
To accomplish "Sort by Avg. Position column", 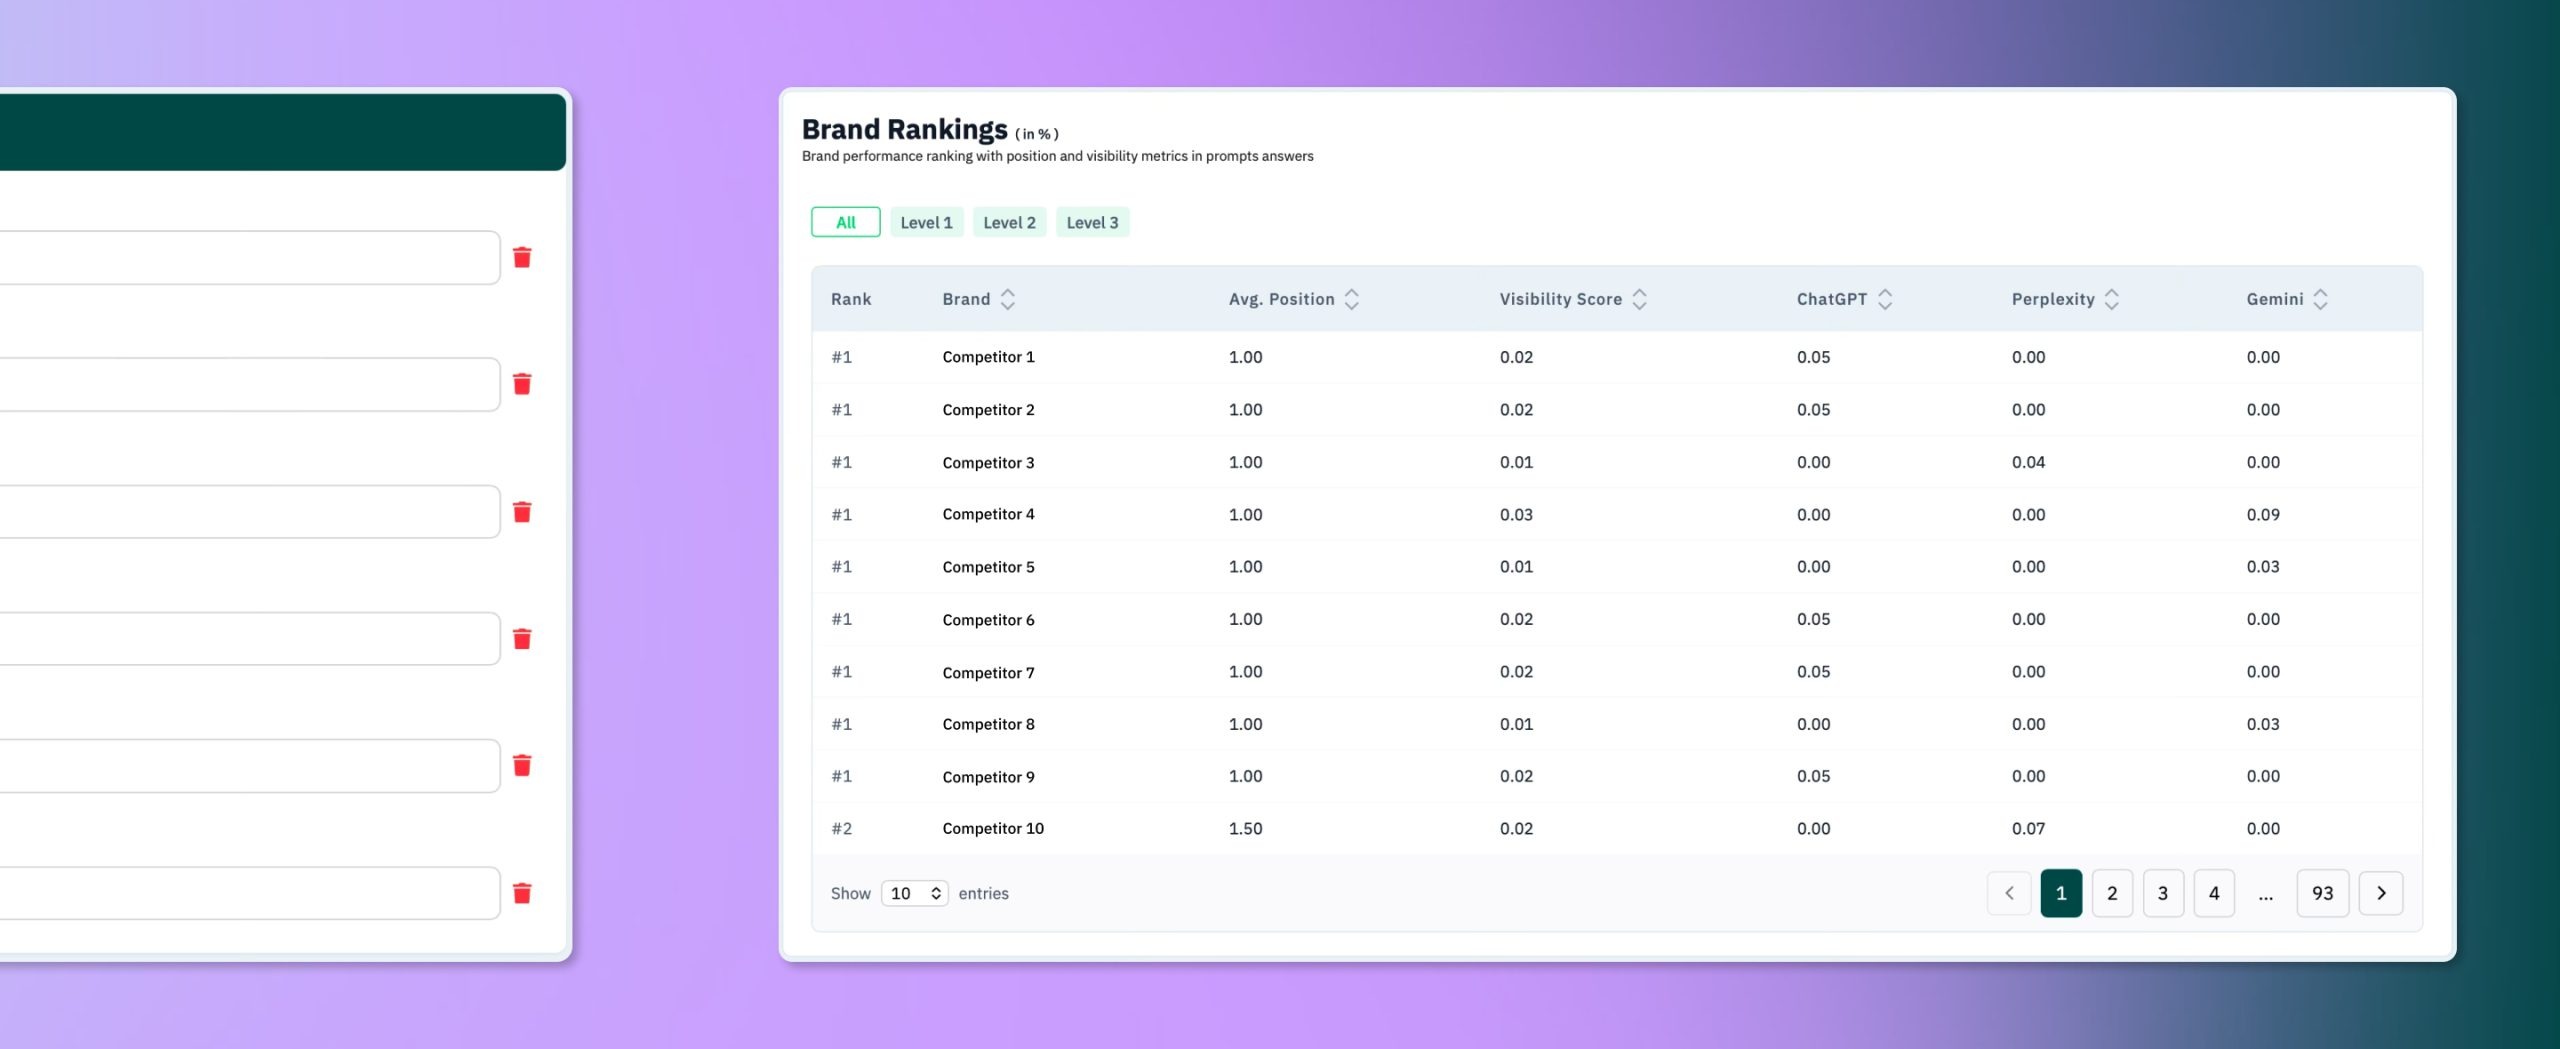I will (x=1352, y=299).
